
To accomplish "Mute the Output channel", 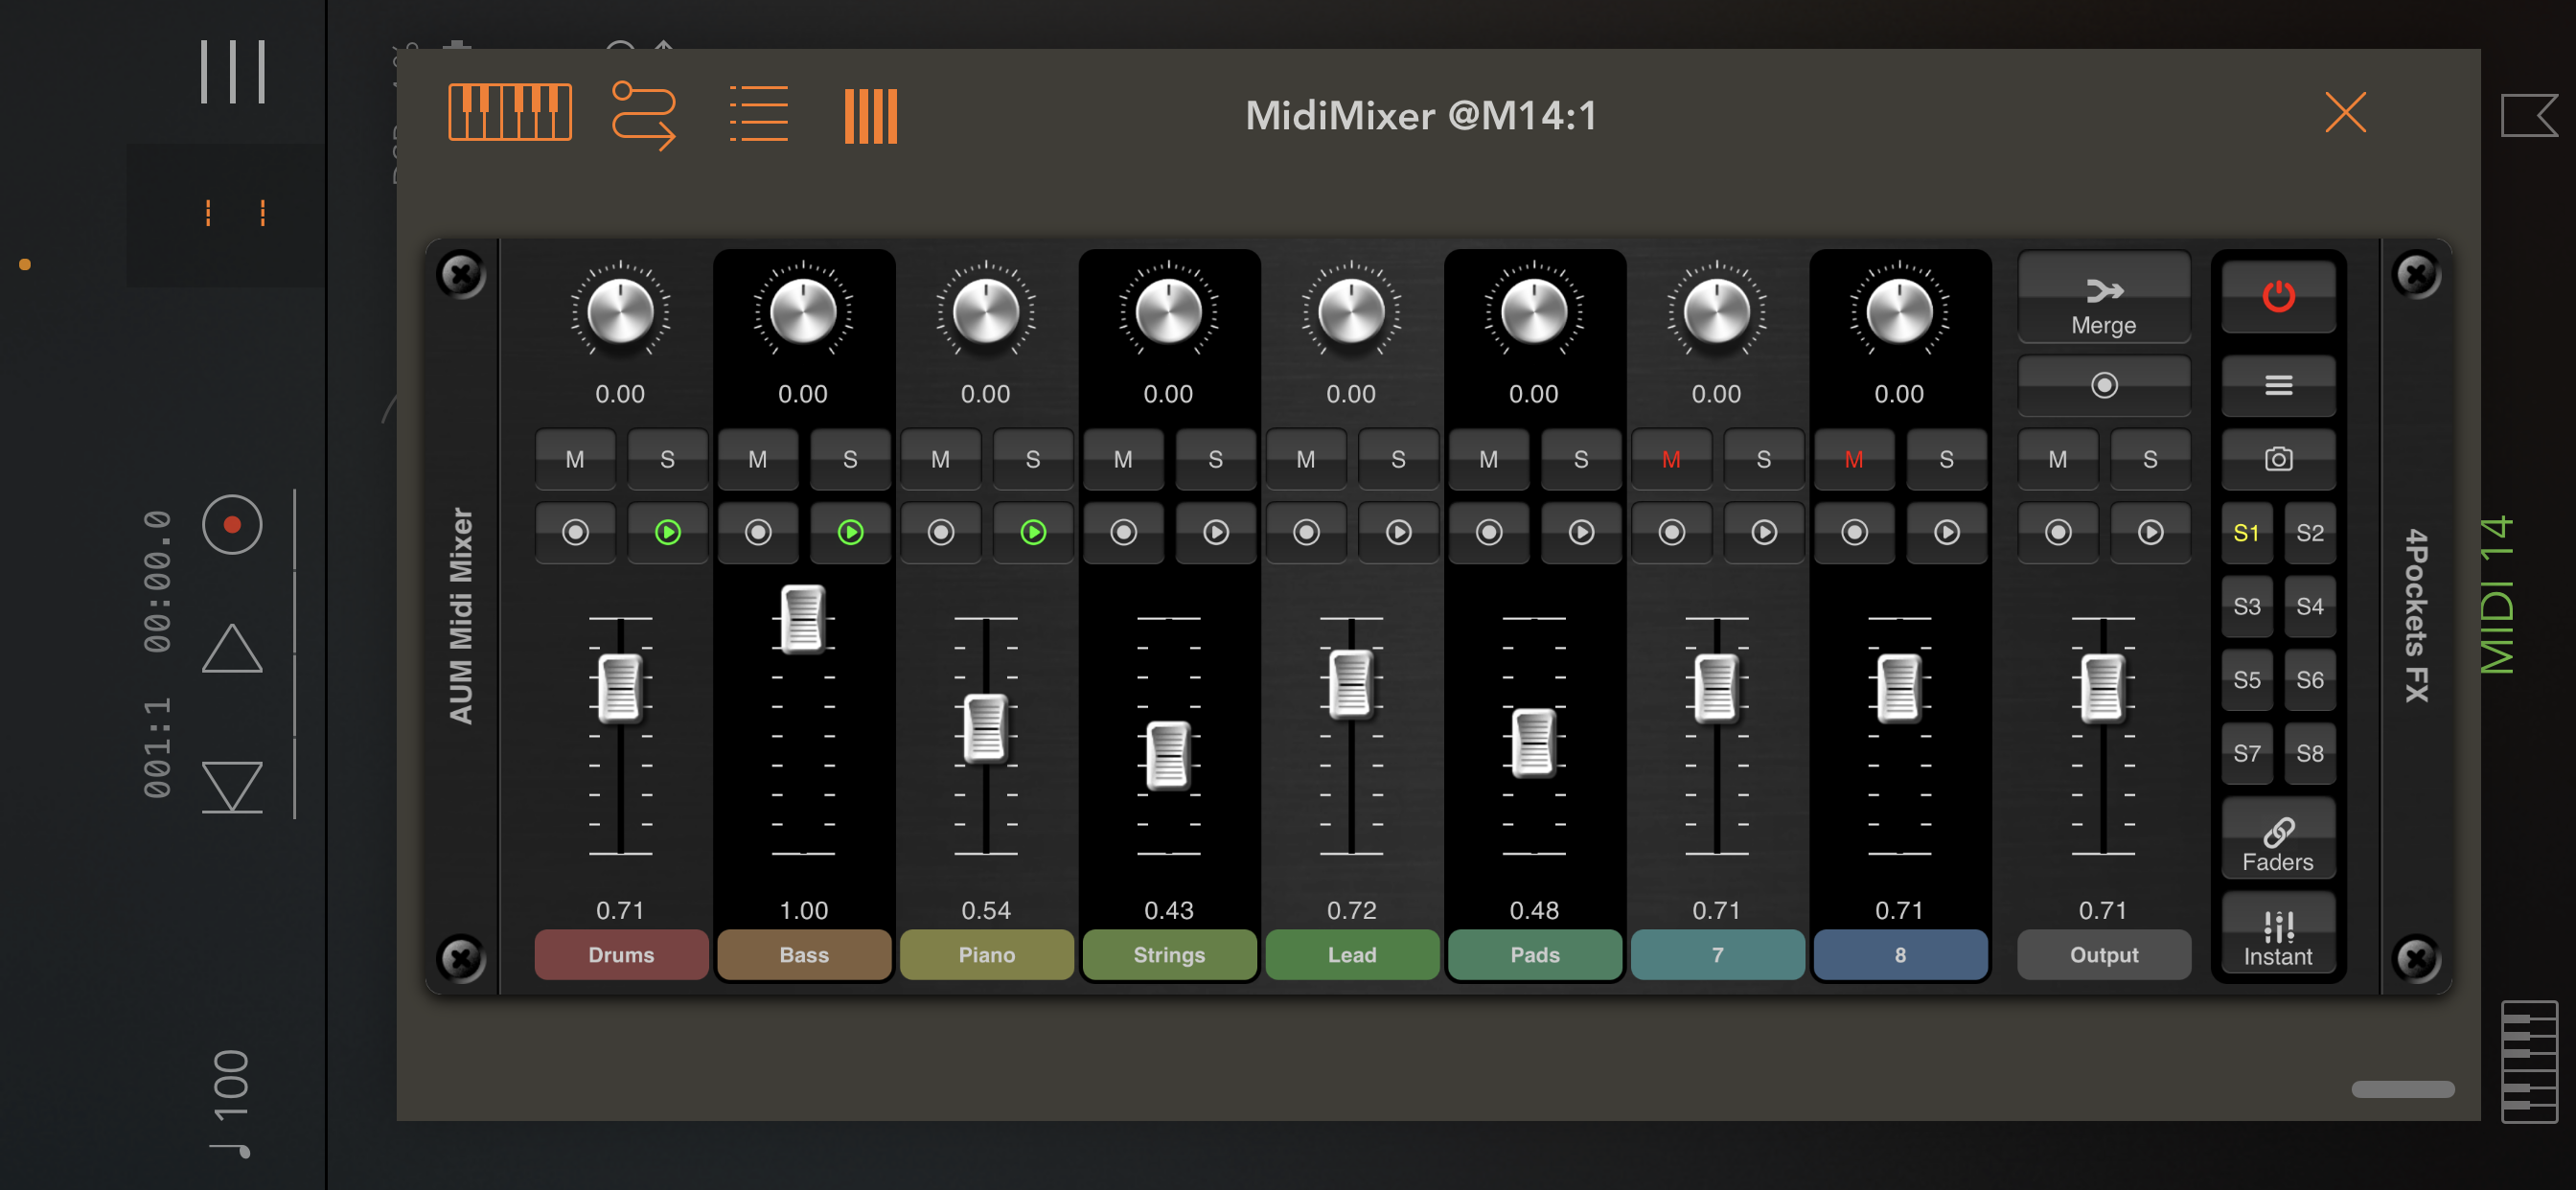I will (2057, 459).
